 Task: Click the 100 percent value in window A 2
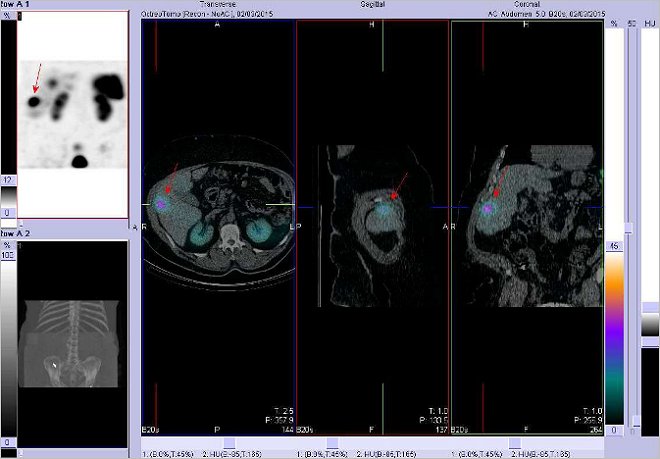point(7,255)
